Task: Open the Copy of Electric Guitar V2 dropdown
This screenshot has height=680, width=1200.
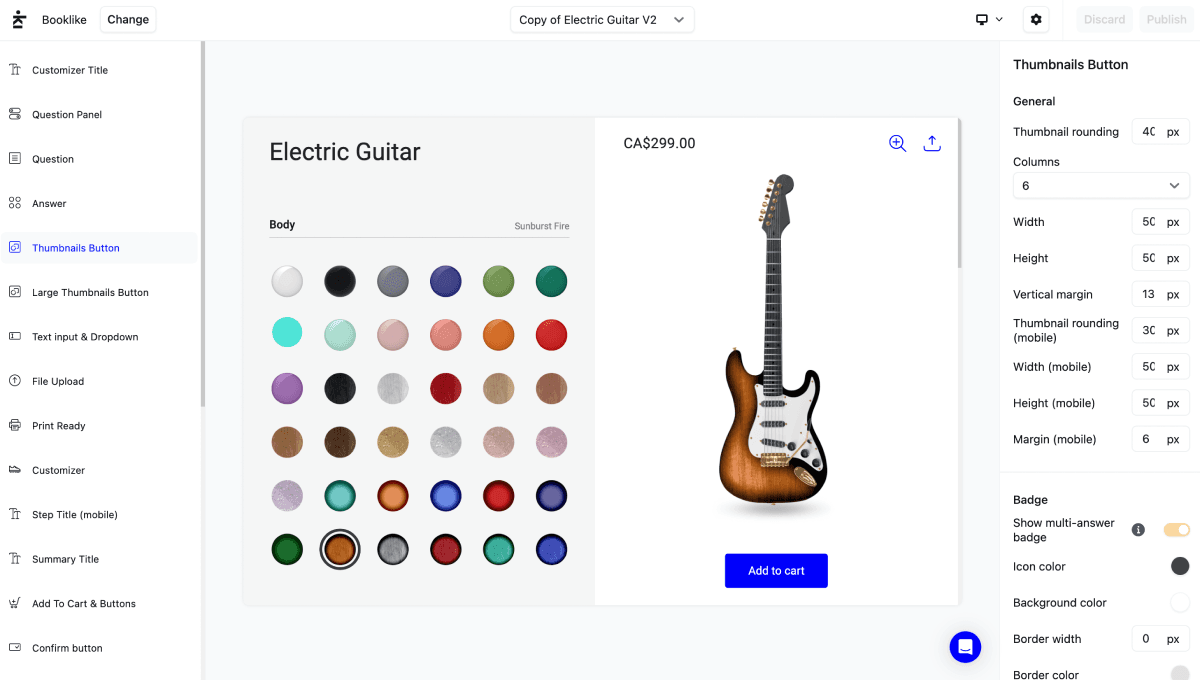Action: coord(602,20)
